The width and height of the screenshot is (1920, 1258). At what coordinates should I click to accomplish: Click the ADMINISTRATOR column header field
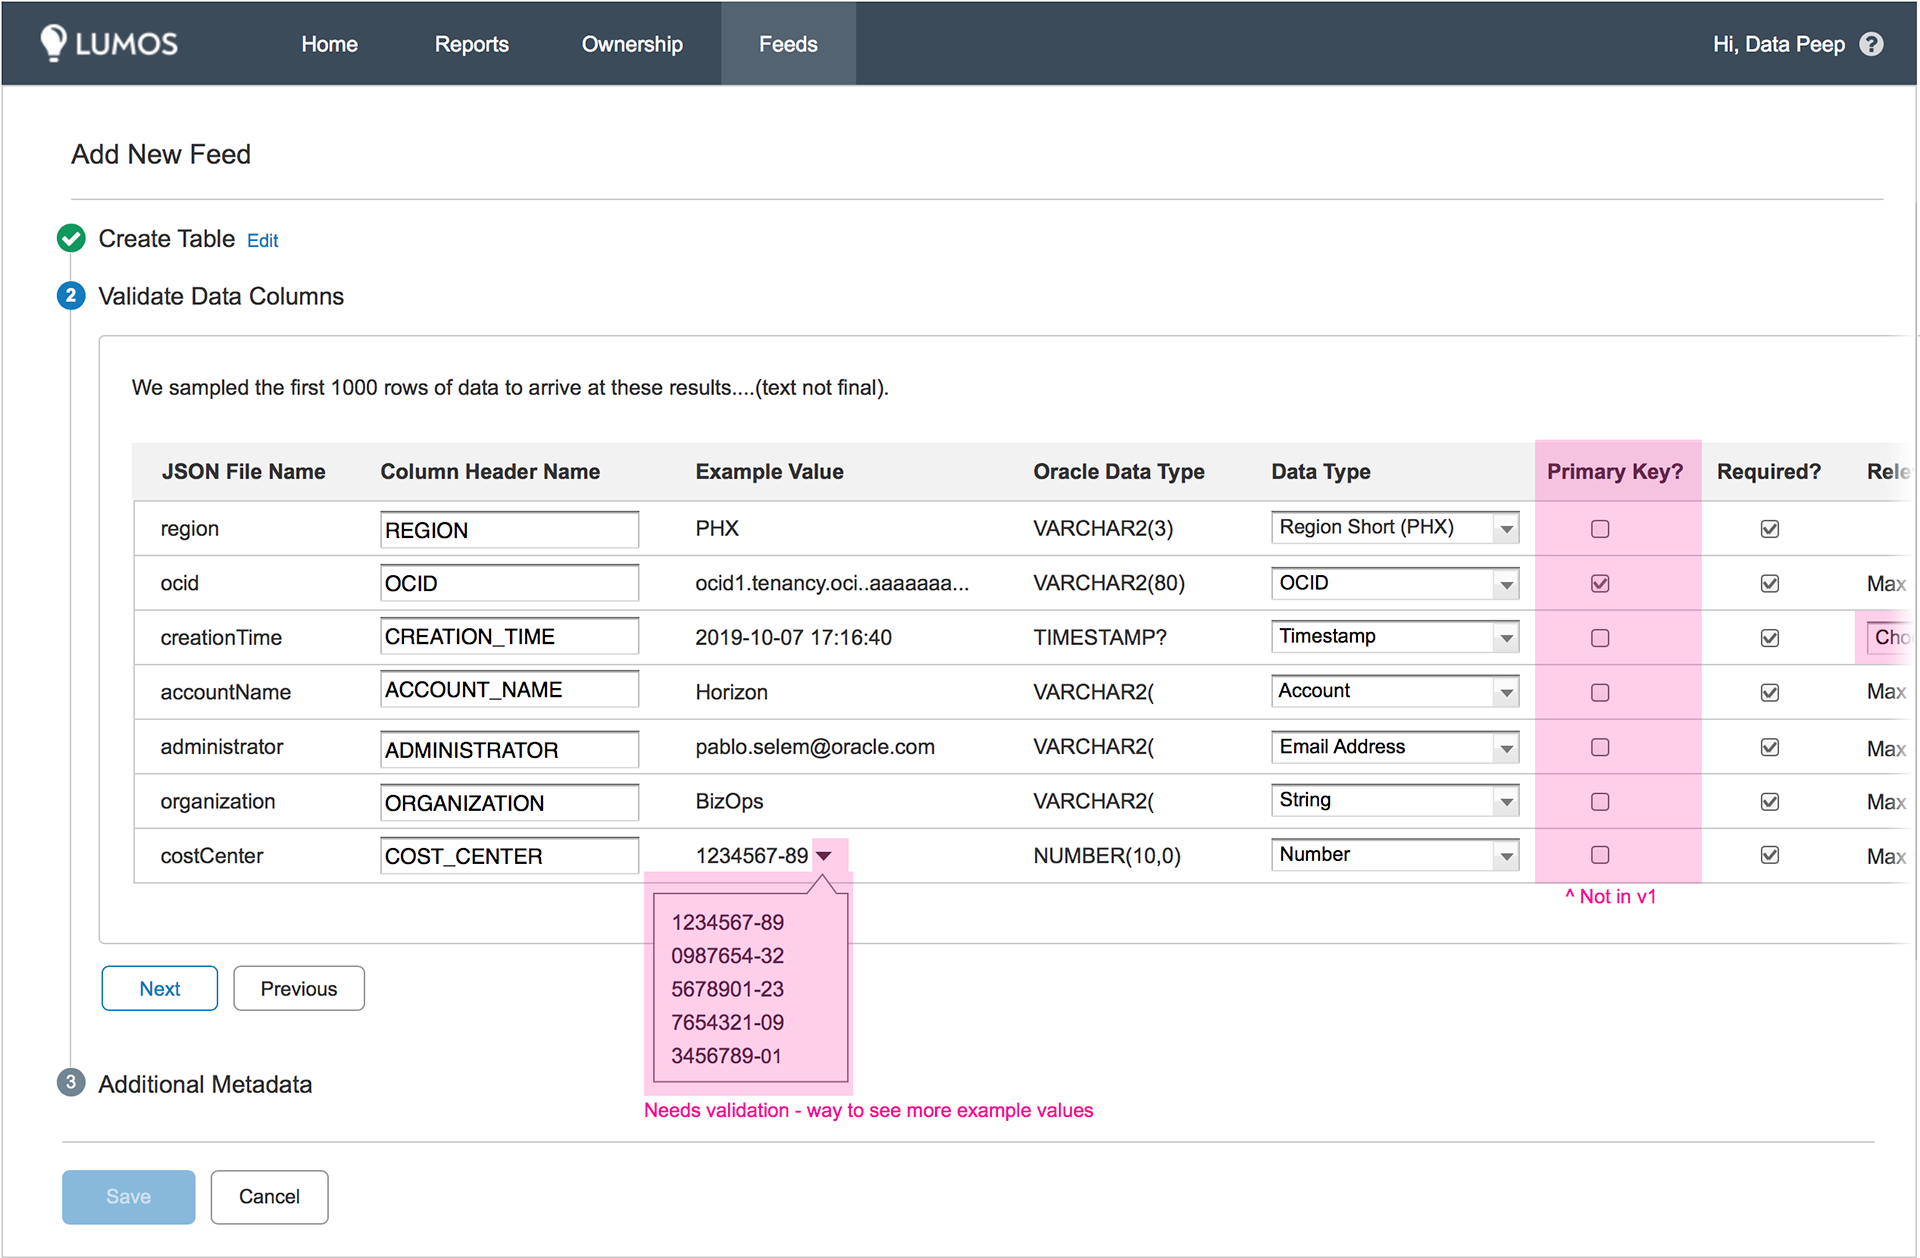[x=509, y=749]
